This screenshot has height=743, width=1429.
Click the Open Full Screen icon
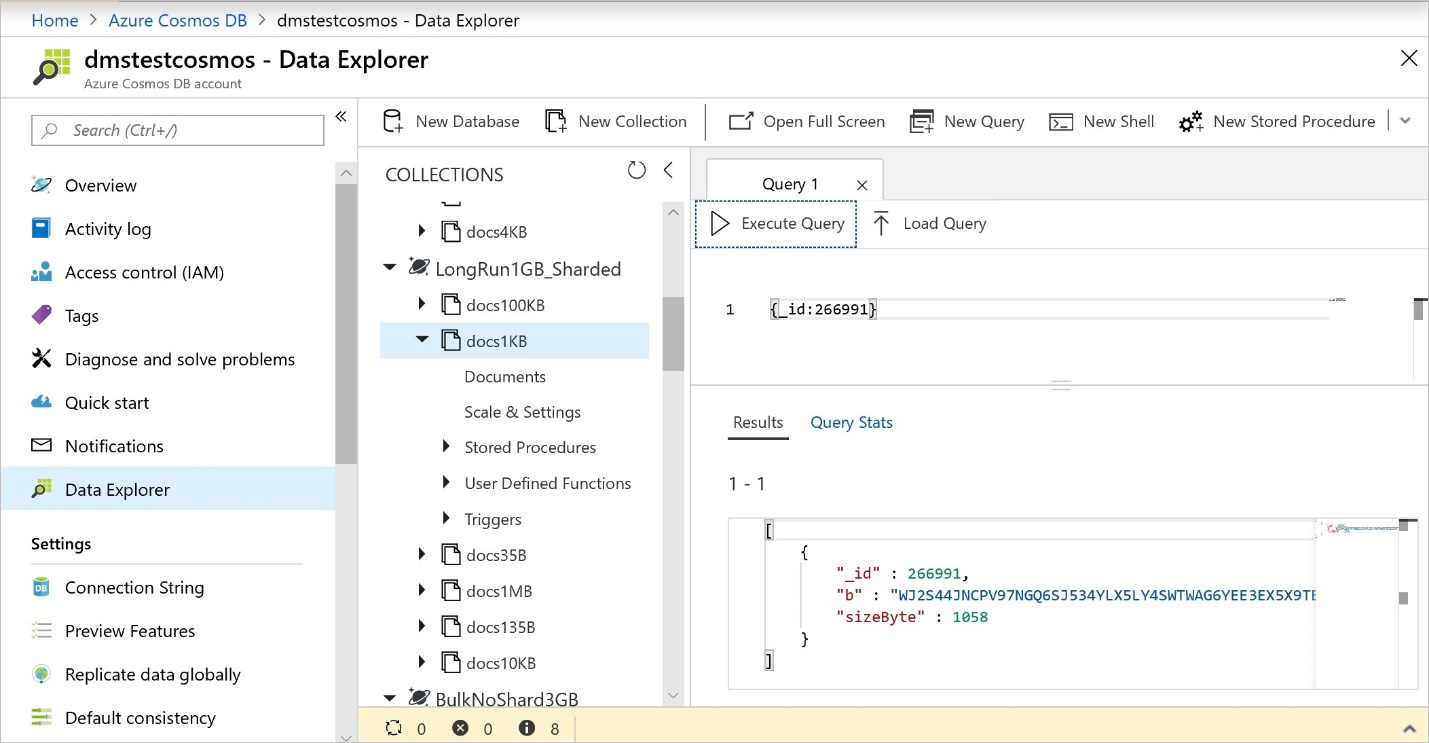point(741,121)
